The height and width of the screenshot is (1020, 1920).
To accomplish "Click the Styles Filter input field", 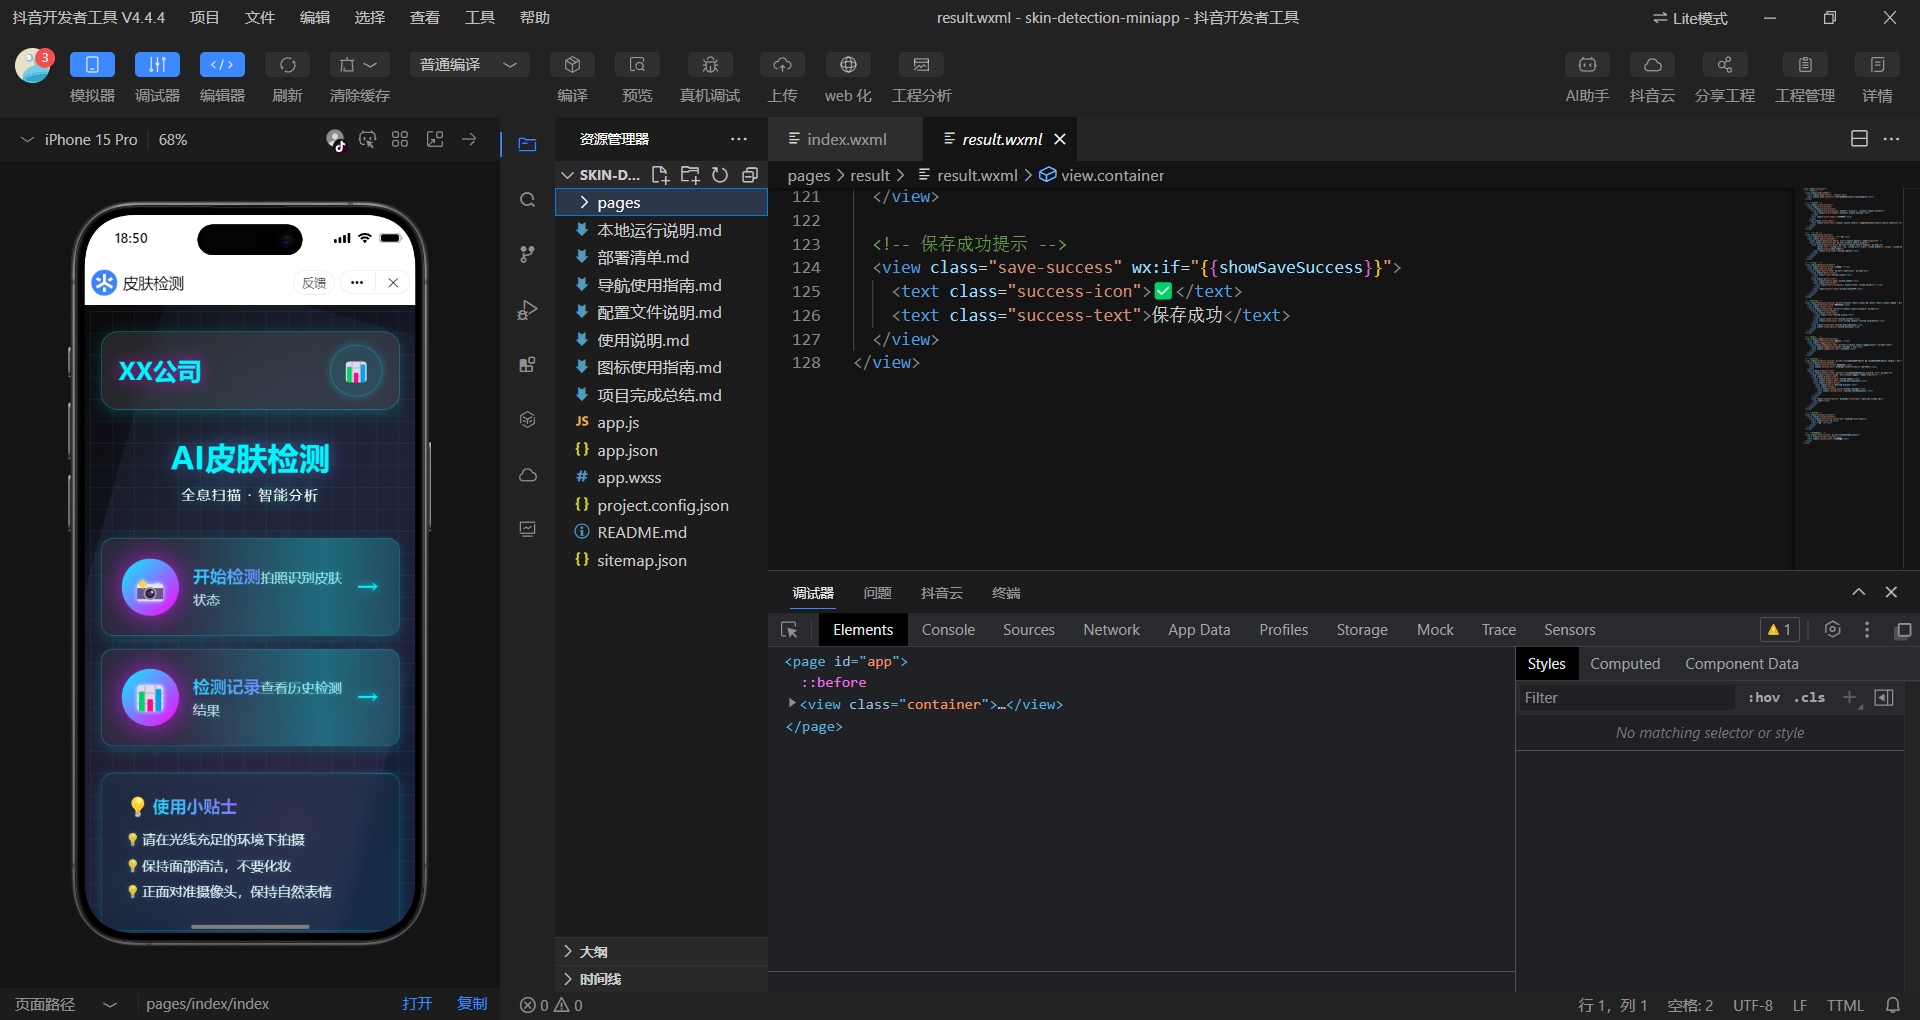I will point(1625,698).
